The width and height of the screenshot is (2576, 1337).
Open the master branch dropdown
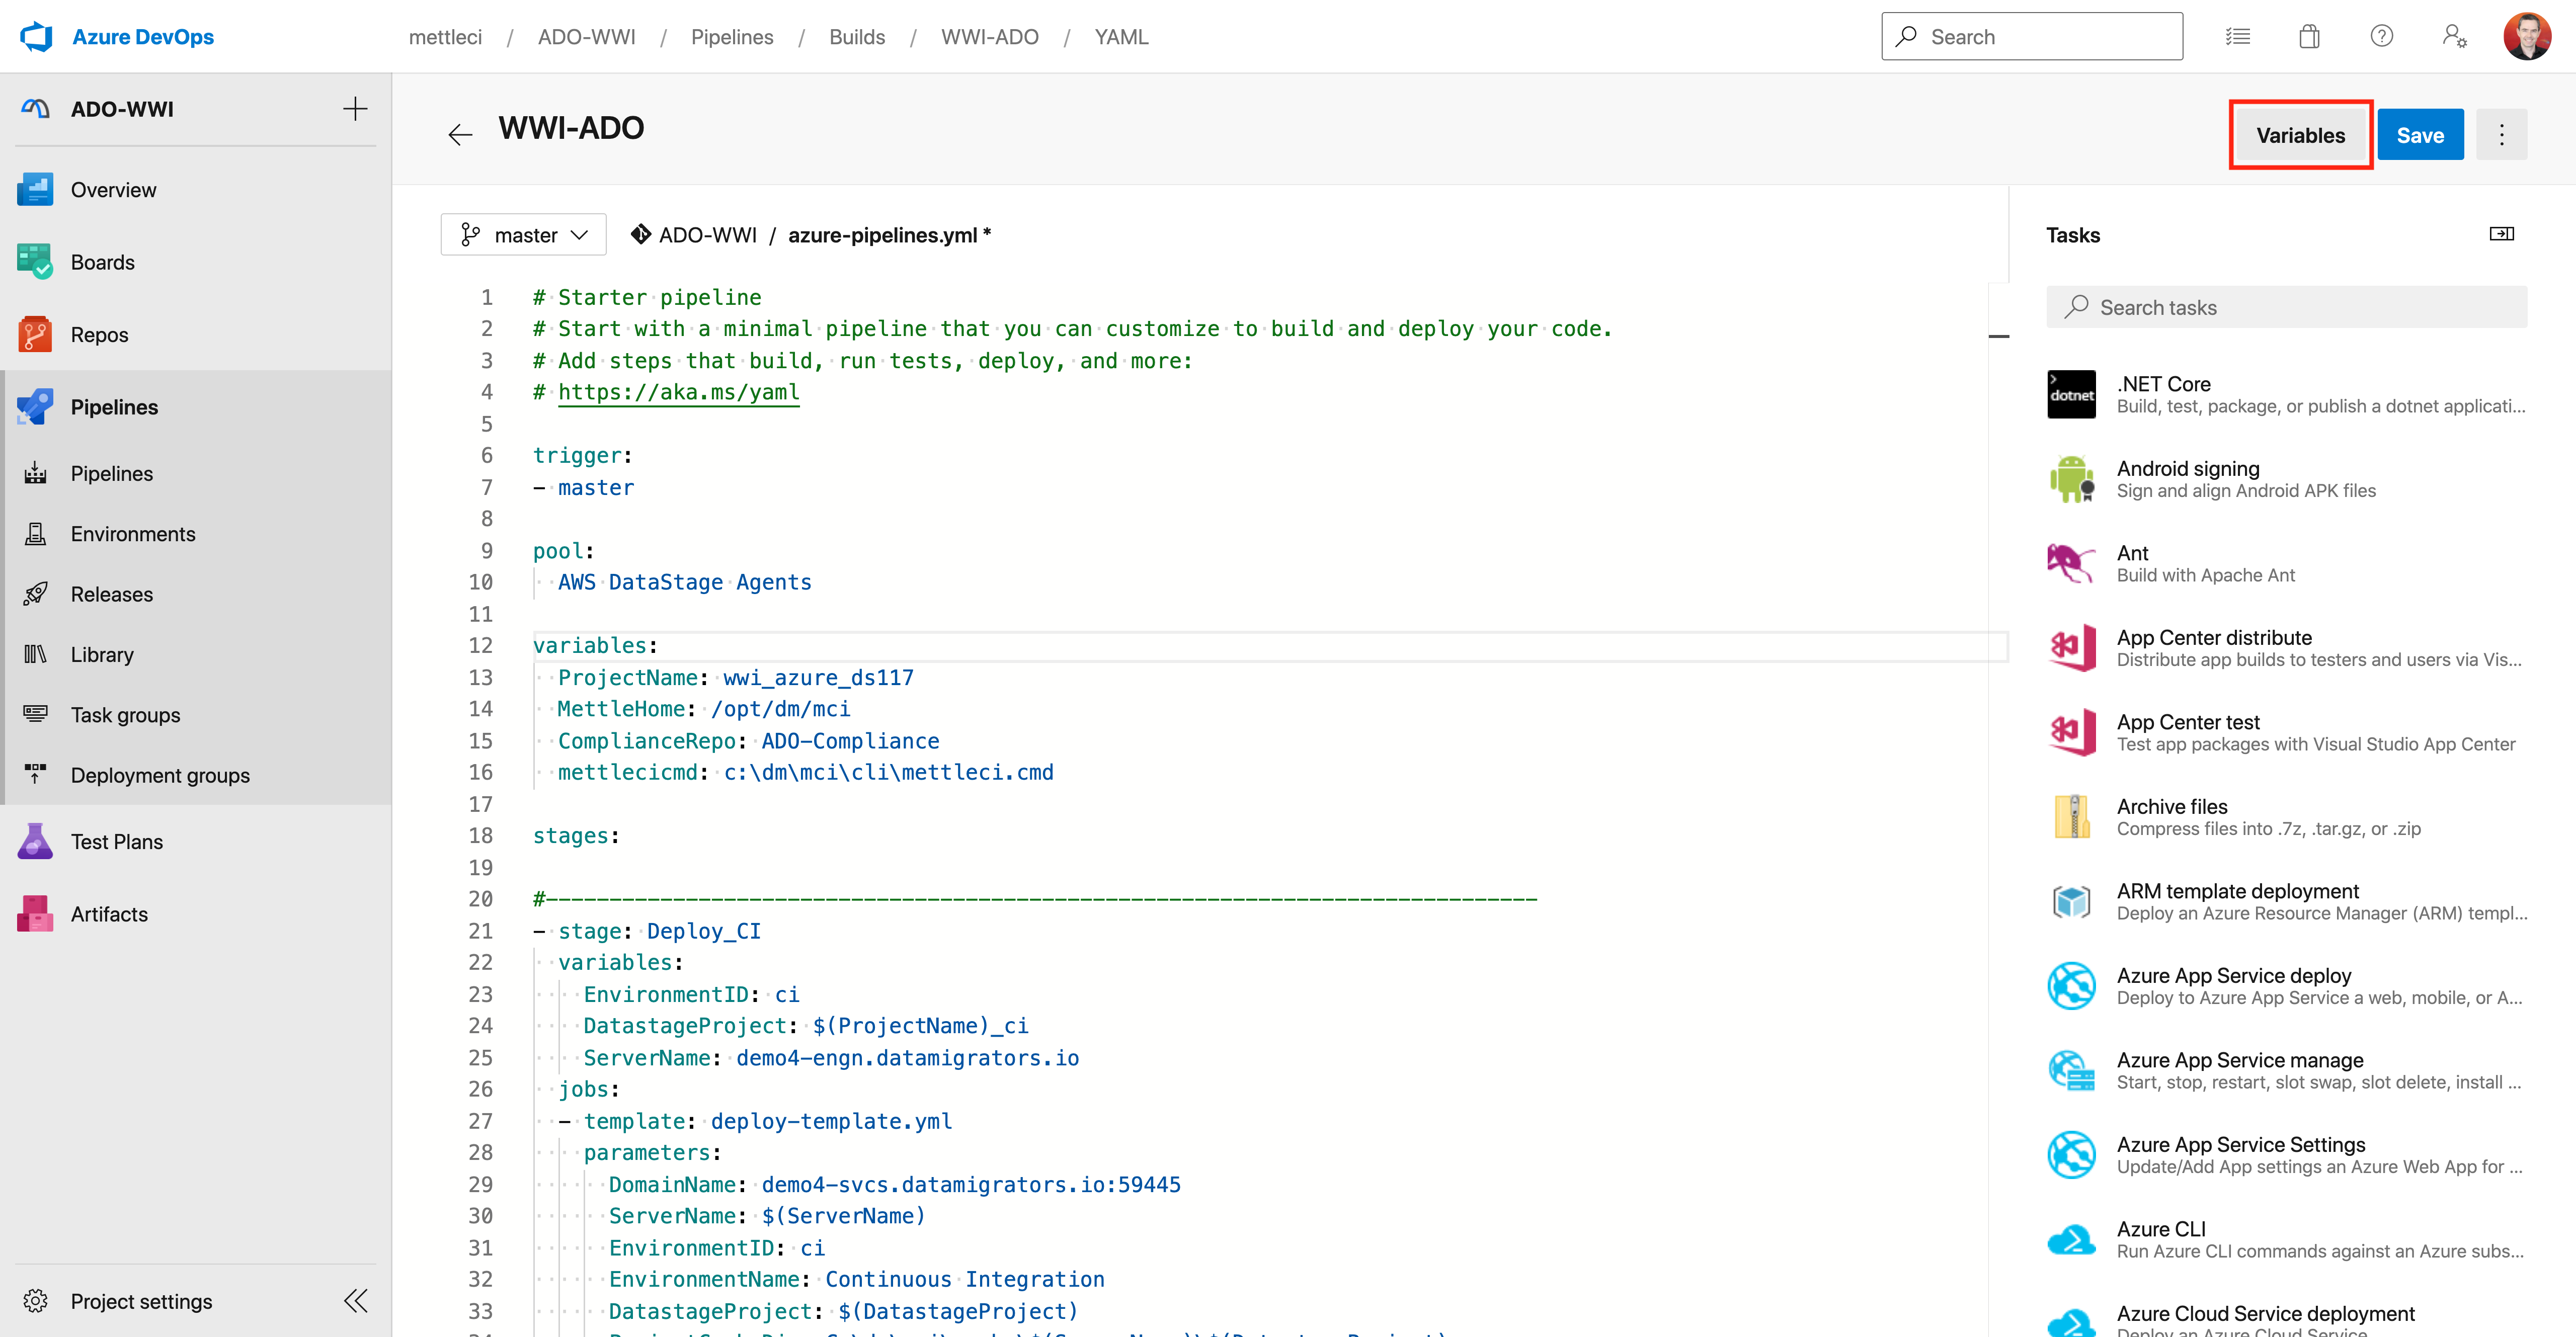click(523, 234)
